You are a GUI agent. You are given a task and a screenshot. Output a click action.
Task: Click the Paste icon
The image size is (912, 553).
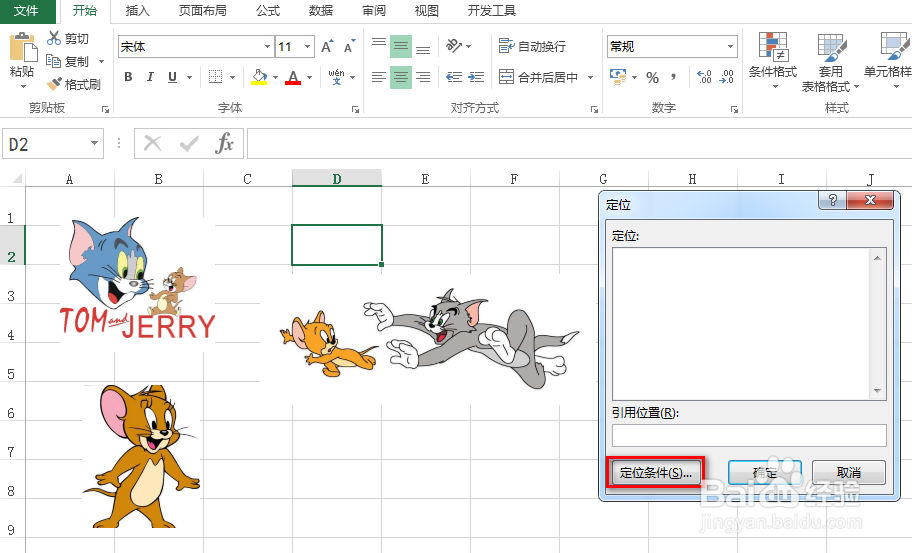[x=22, y=47]
